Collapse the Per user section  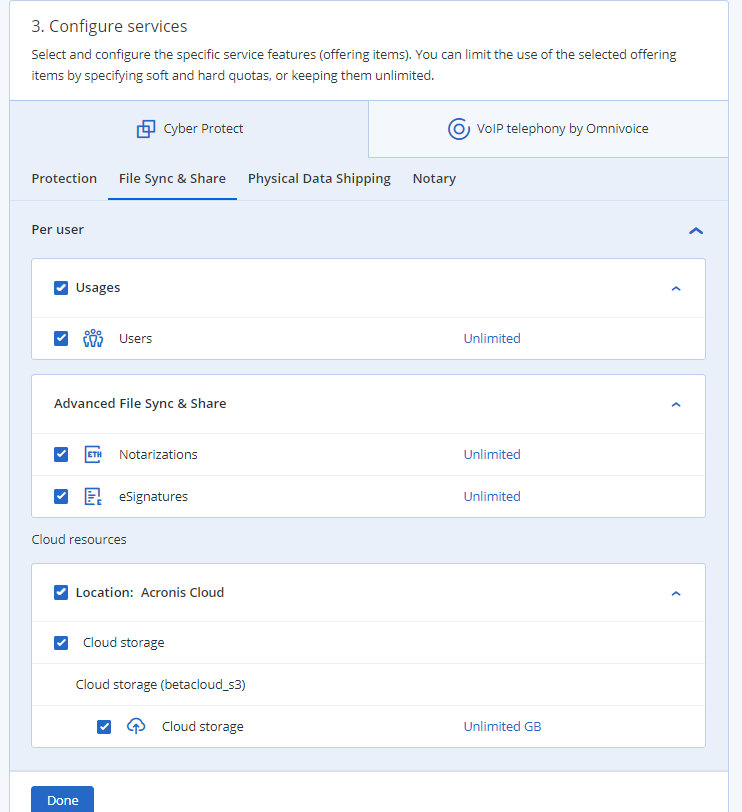tap(696, 230)
